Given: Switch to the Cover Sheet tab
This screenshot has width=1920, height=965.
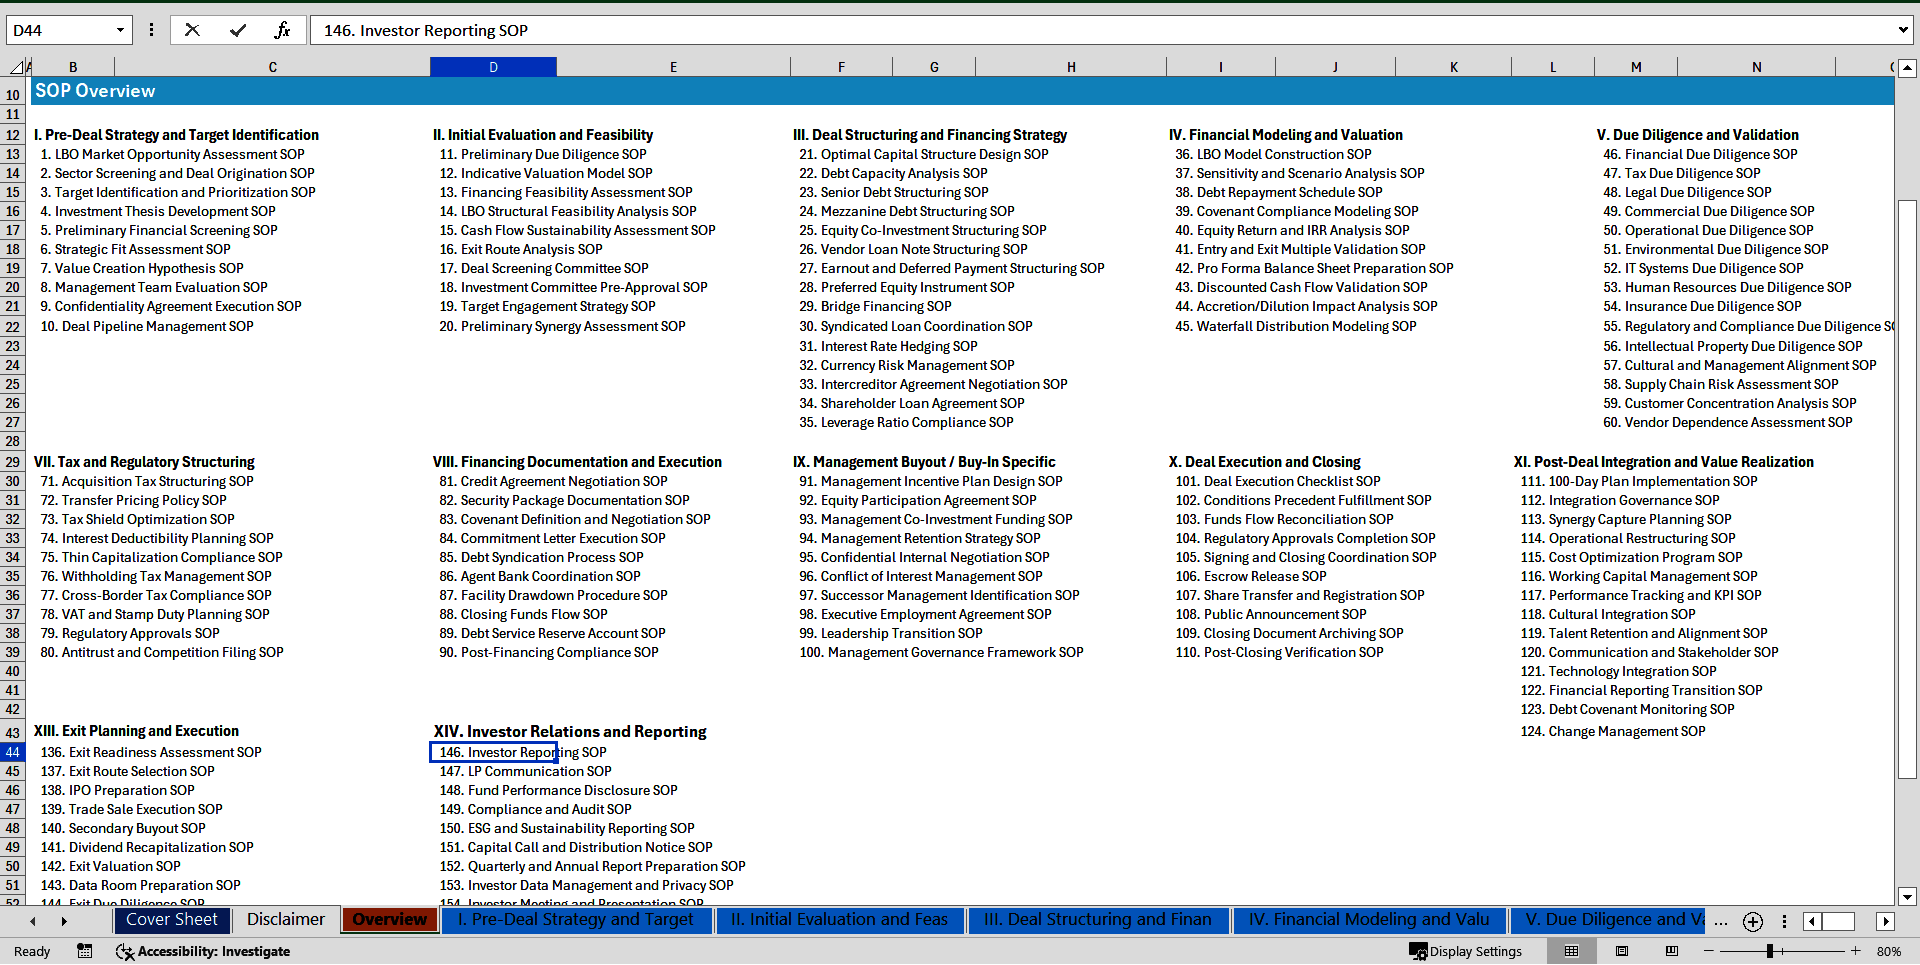Looking at the screenshot, I should point(171,920).
